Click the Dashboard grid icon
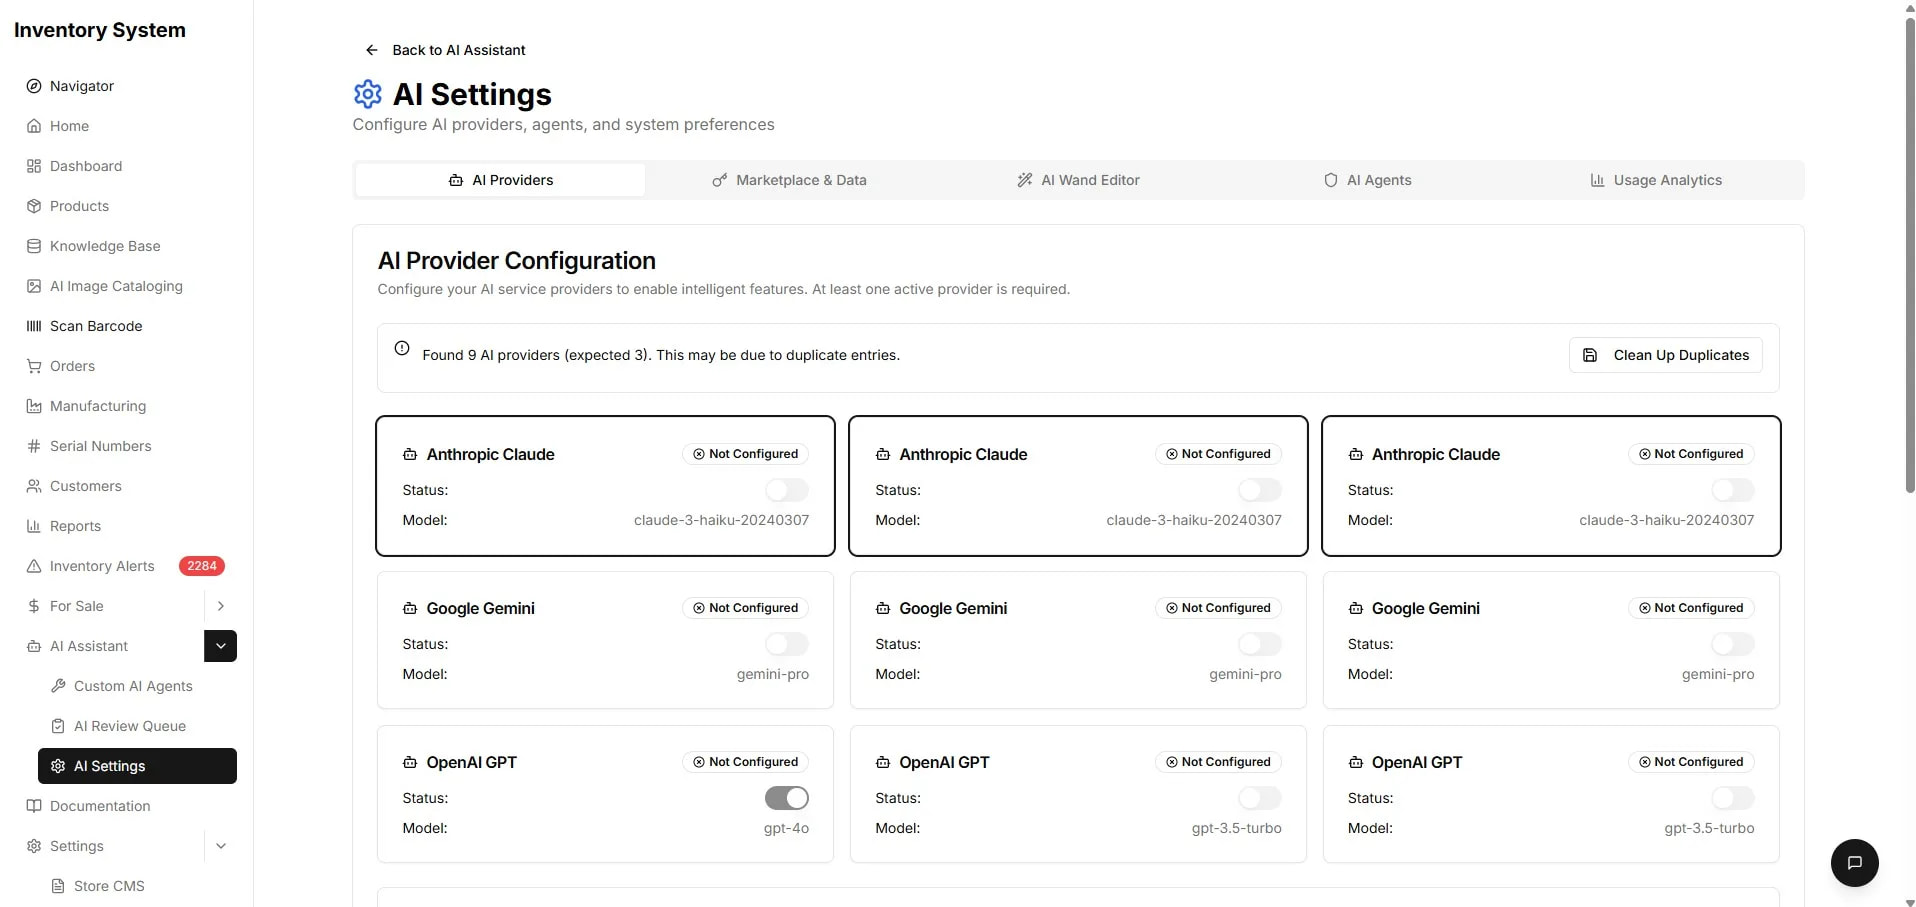This screenshot has width=1916, height=907. [x=34, y=166]
